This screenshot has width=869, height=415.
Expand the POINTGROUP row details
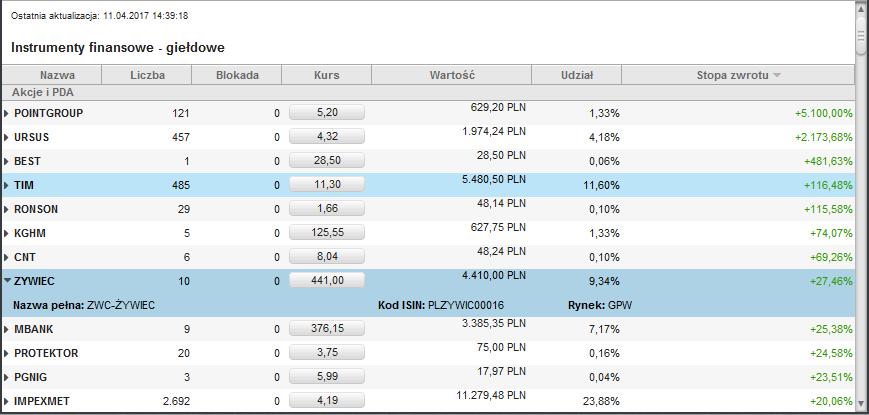7,113
